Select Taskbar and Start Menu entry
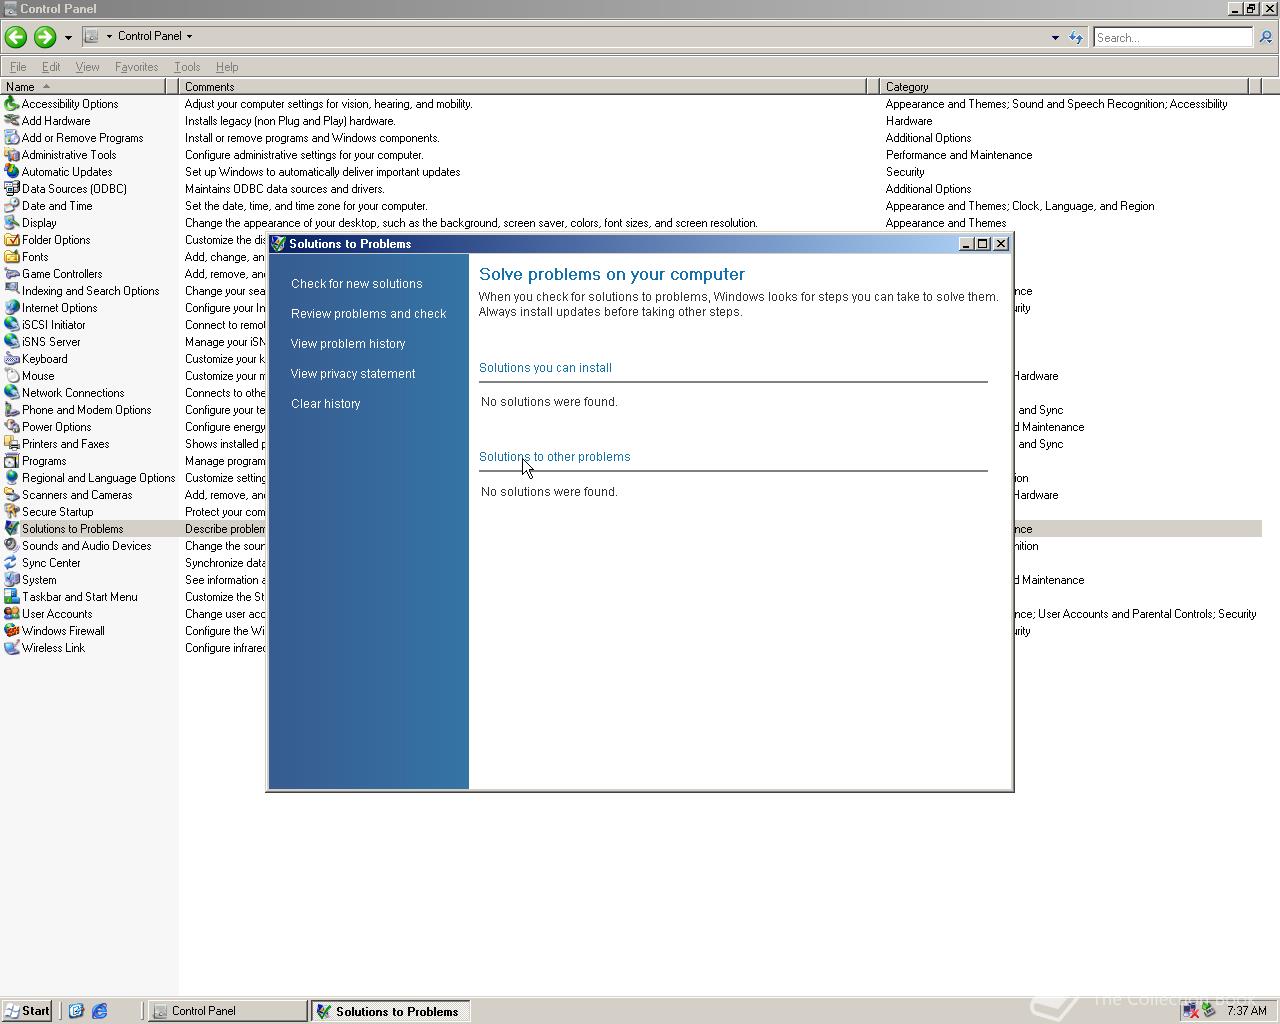This screenshot has width=1280, height=1024. click(x=80, y=597)
